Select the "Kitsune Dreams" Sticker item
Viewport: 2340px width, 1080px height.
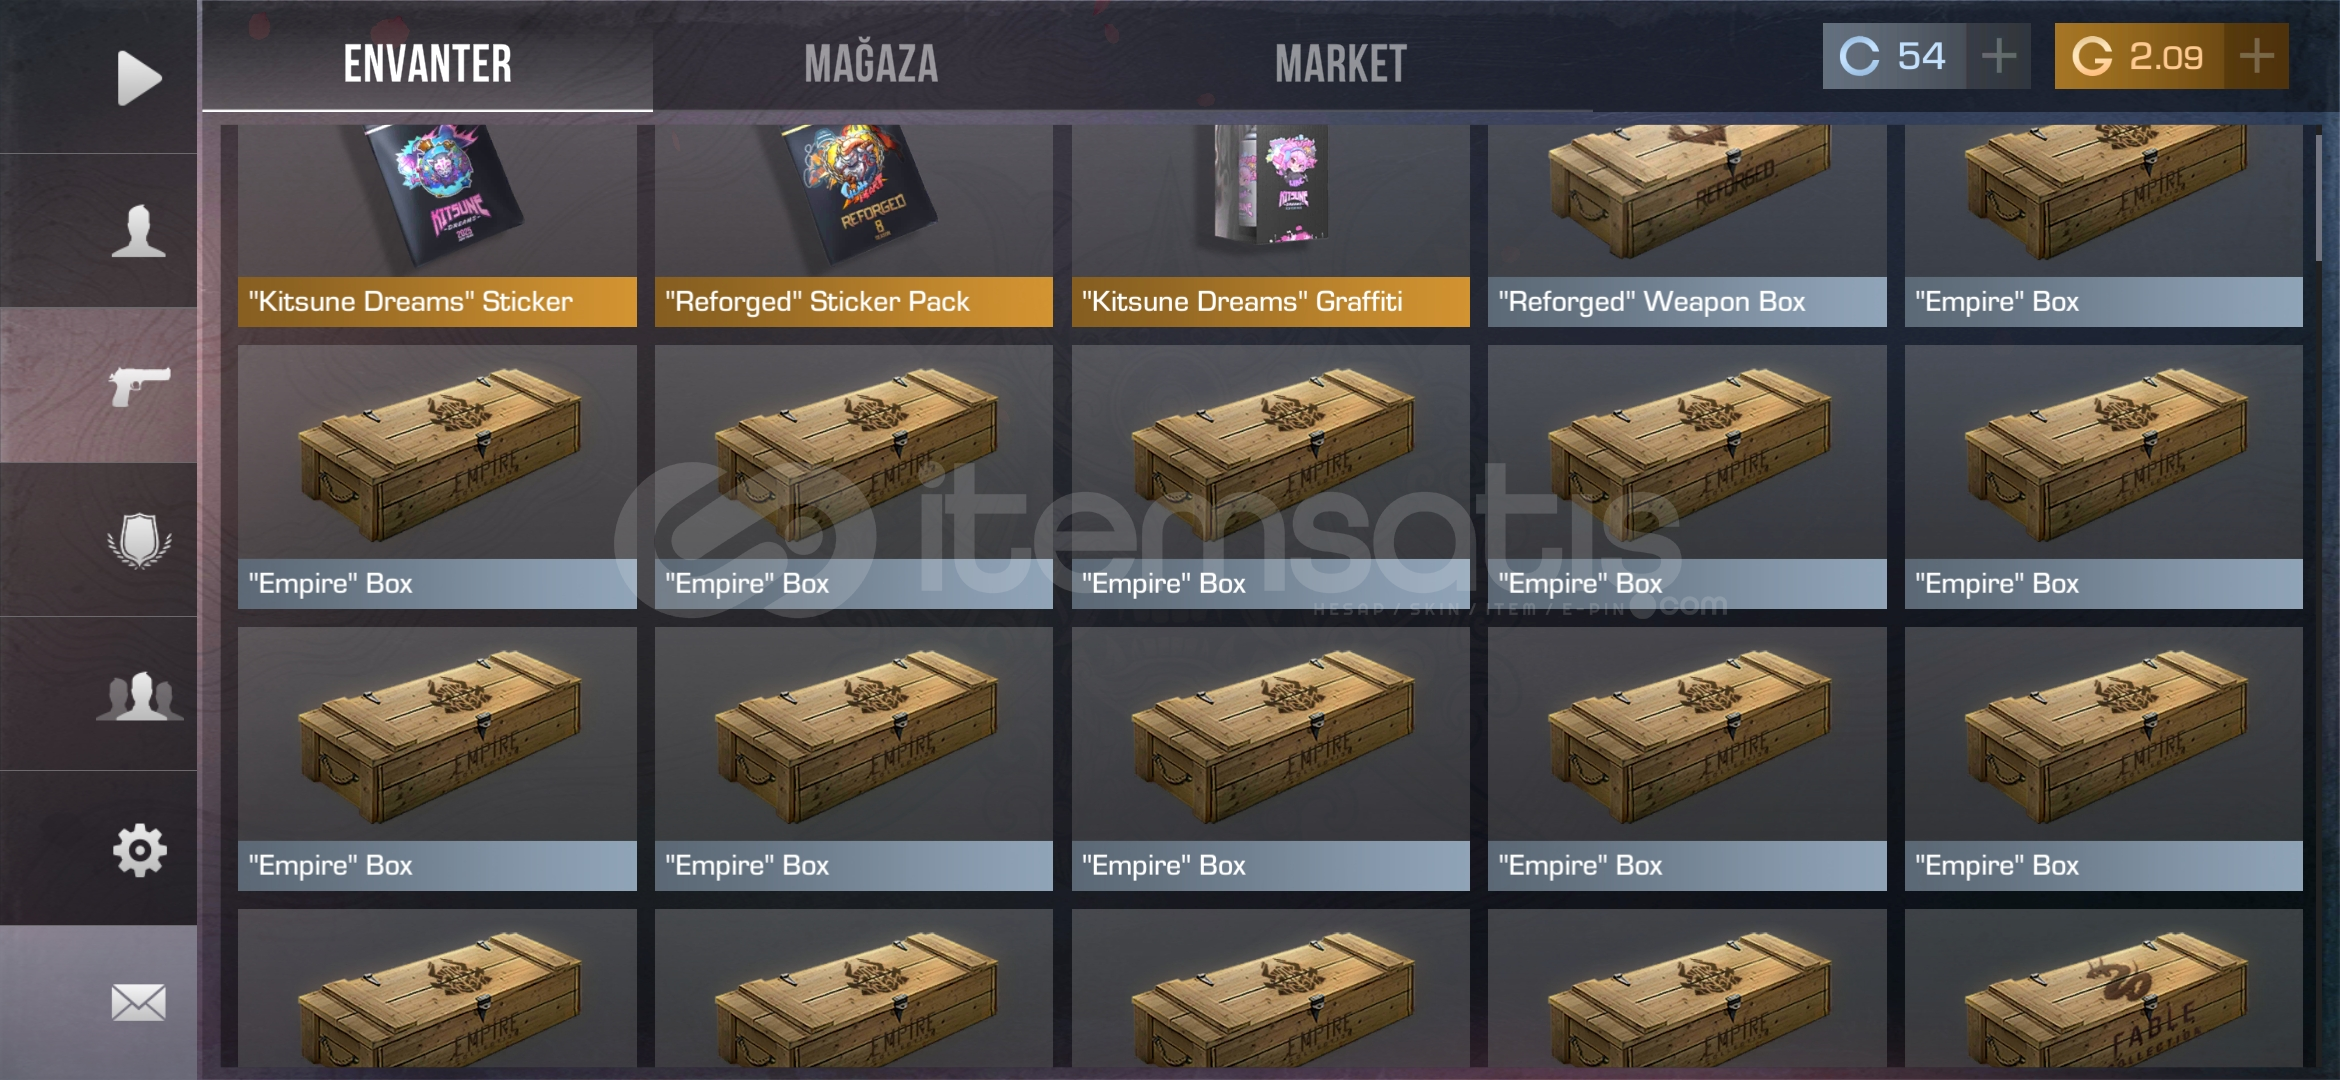pyautogui.click(x=437, y=226)
